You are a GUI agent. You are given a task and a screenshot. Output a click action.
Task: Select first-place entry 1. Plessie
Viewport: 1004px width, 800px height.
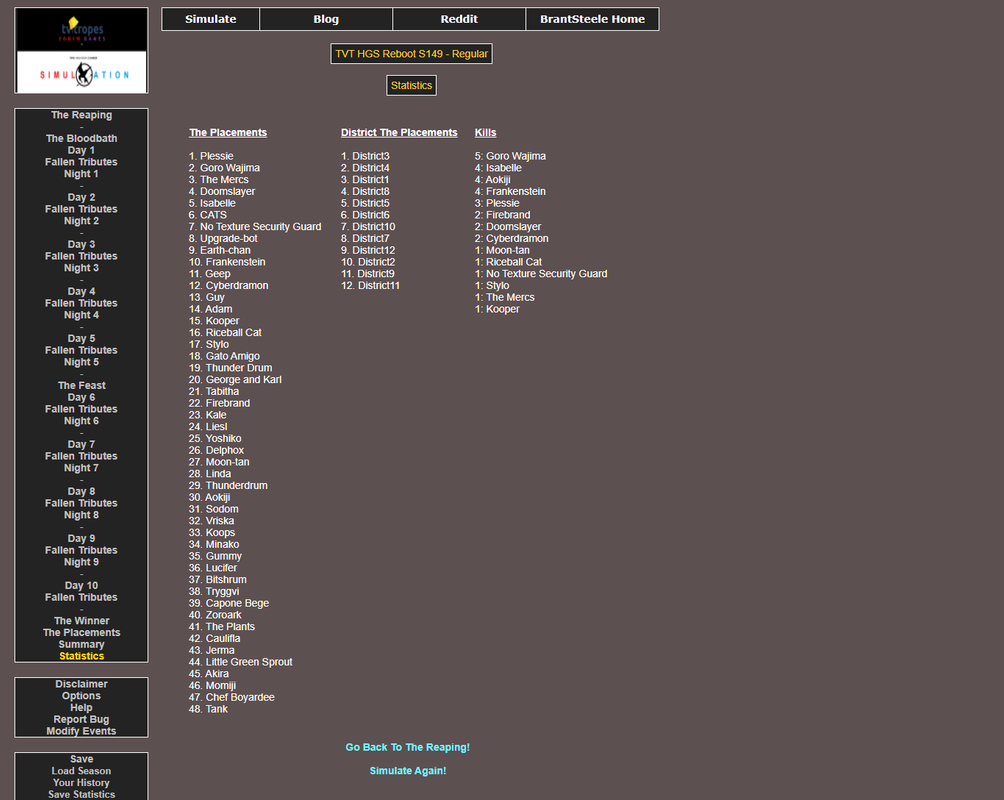click(211, 156)
